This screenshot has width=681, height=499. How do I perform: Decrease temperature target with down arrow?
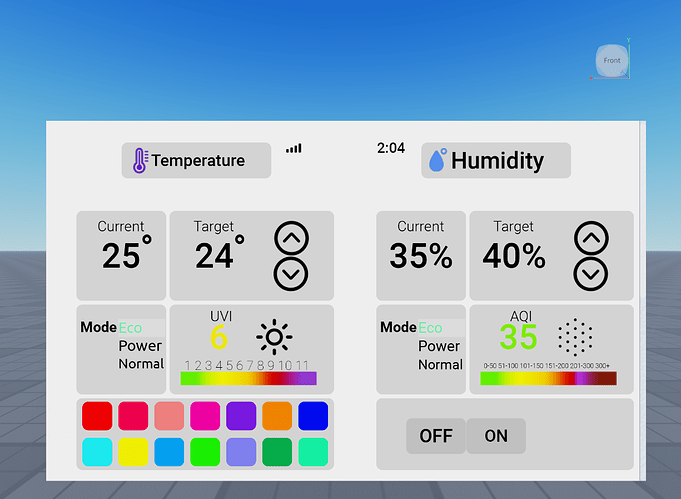click(x=291, y=273)
